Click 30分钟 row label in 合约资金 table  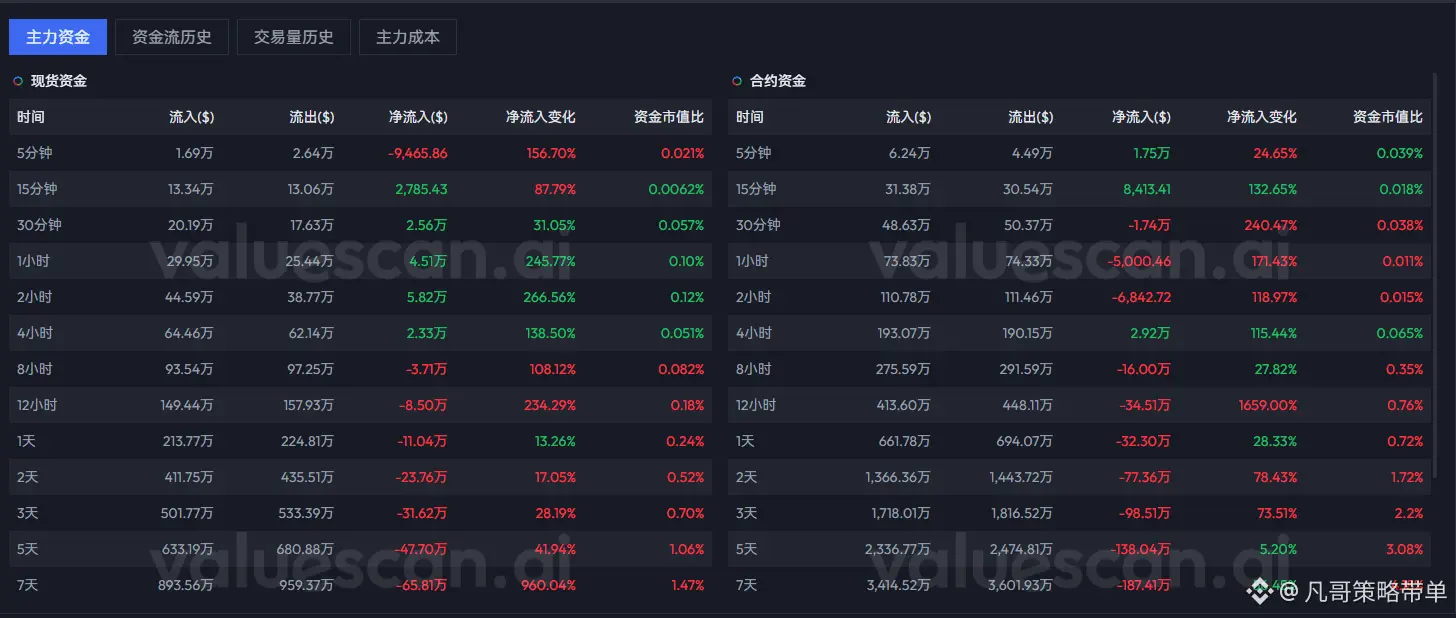758,225
